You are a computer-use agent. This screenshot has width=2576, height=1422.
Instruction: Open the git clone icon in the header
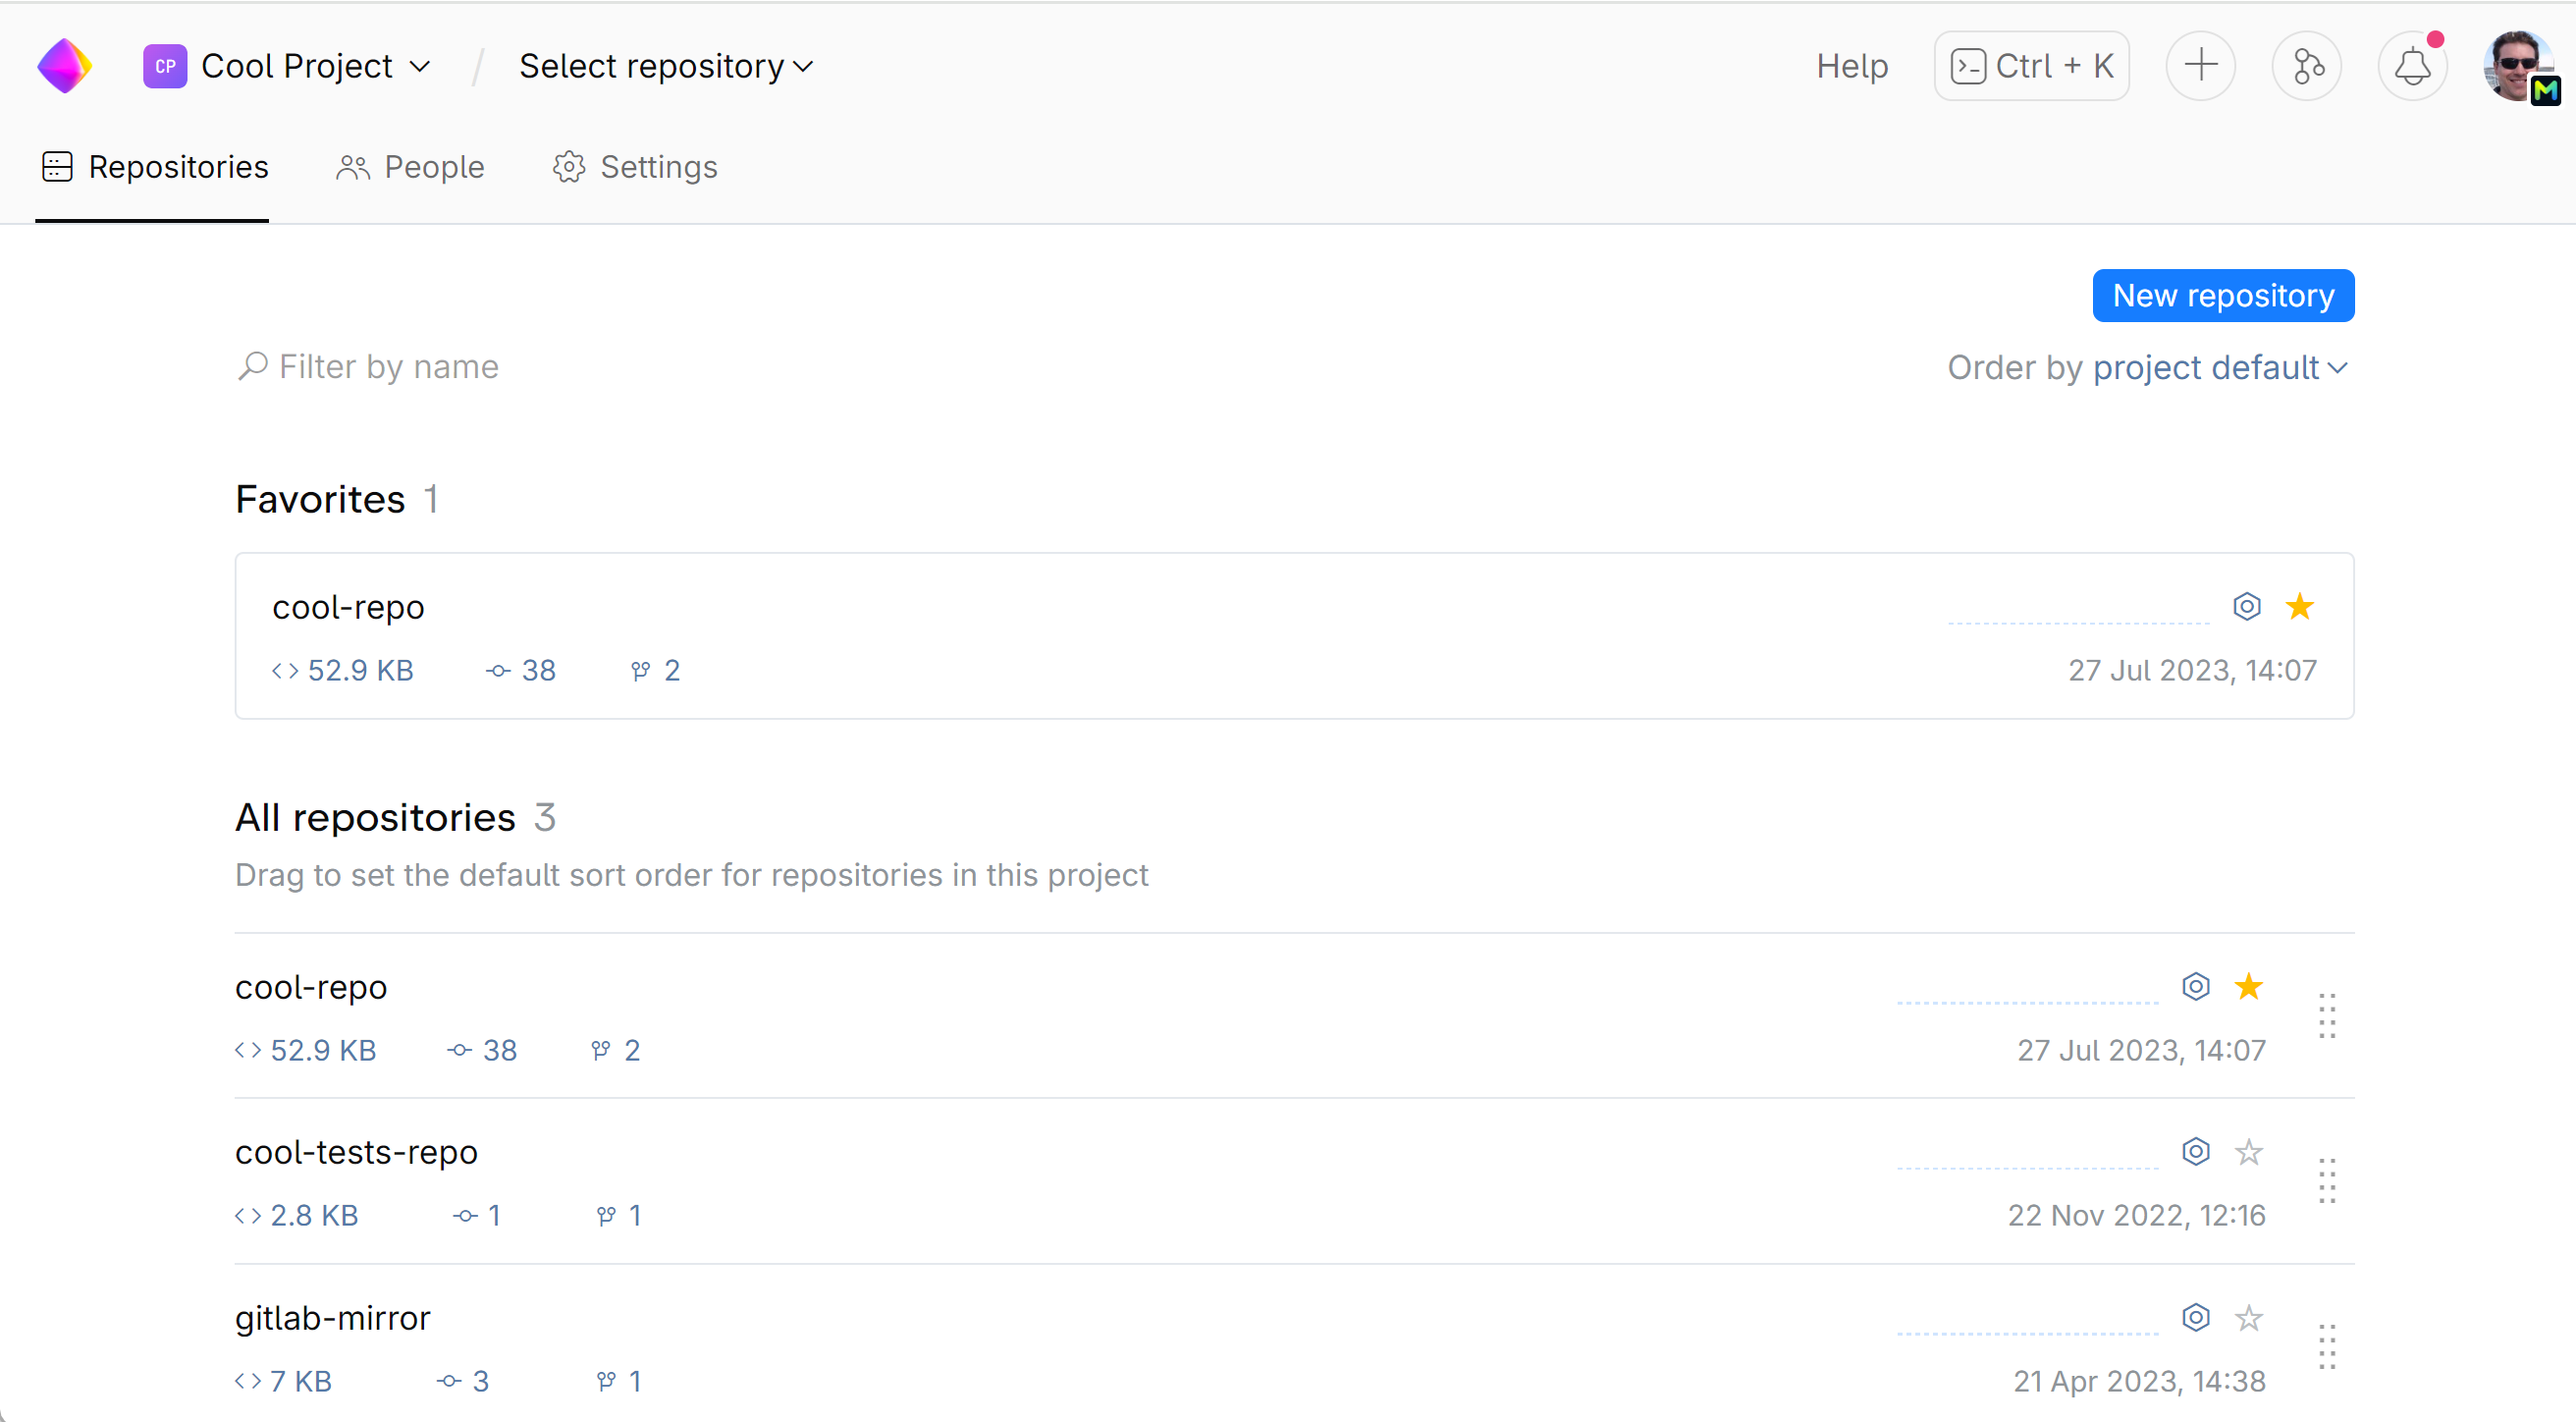coord(2307,65)
